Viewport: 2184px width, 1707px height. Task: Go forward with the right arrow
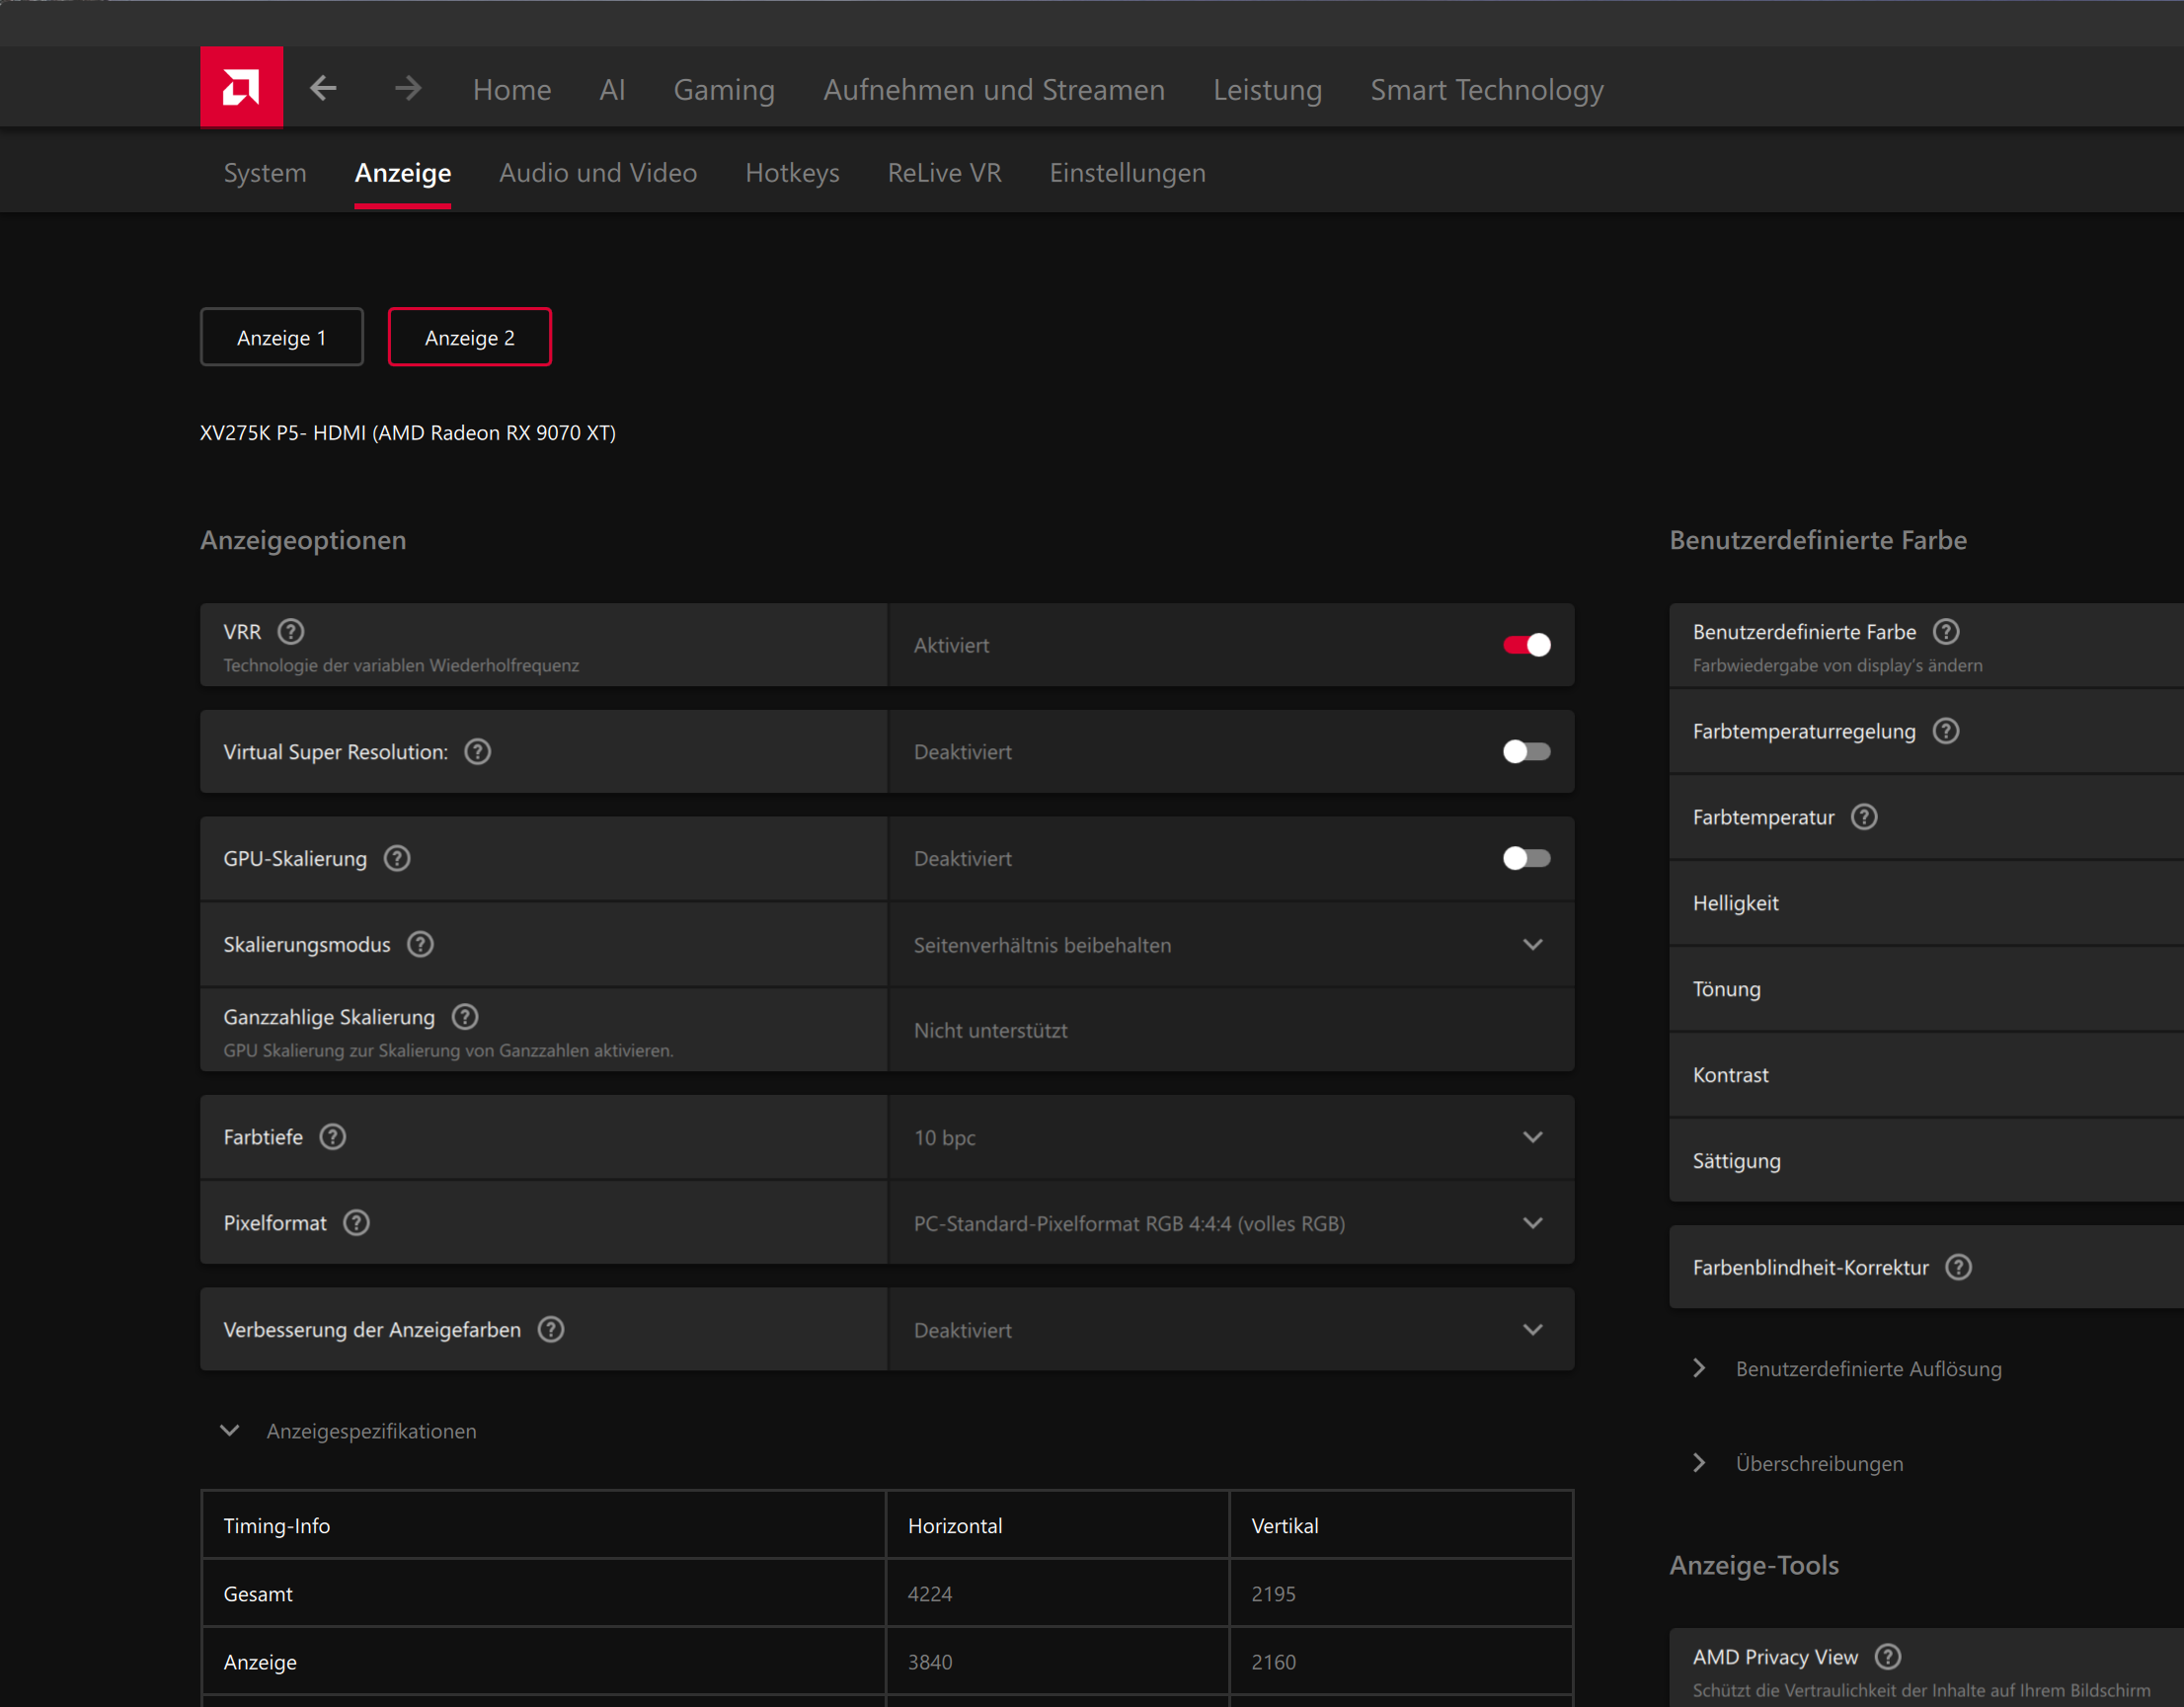pos(407,88)
